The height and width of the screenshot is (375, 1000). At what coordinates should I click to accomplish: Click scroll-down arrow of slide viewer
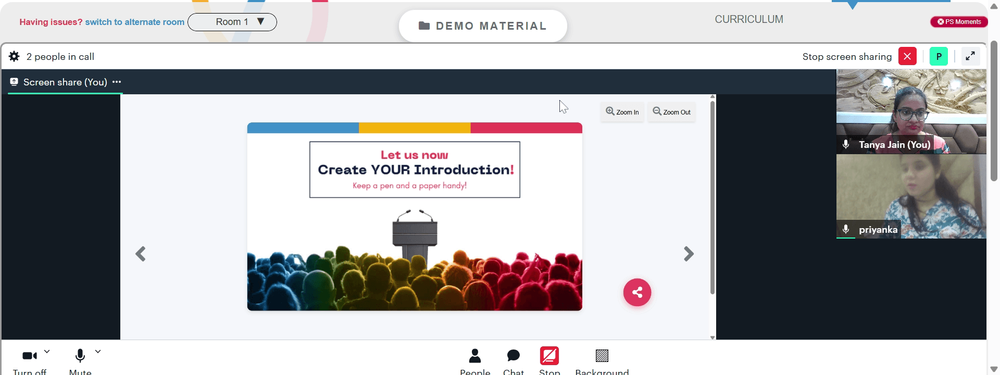(x=712, y=337)
